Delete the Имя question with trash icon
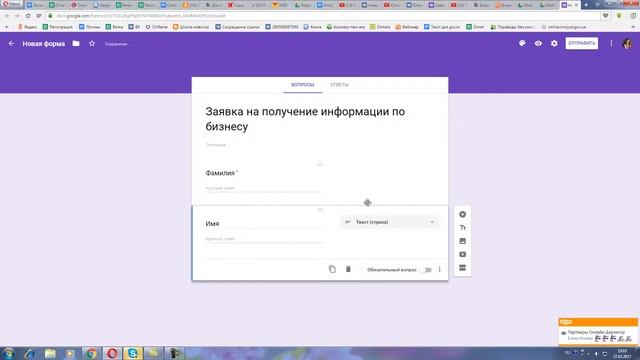 [348, 269]
